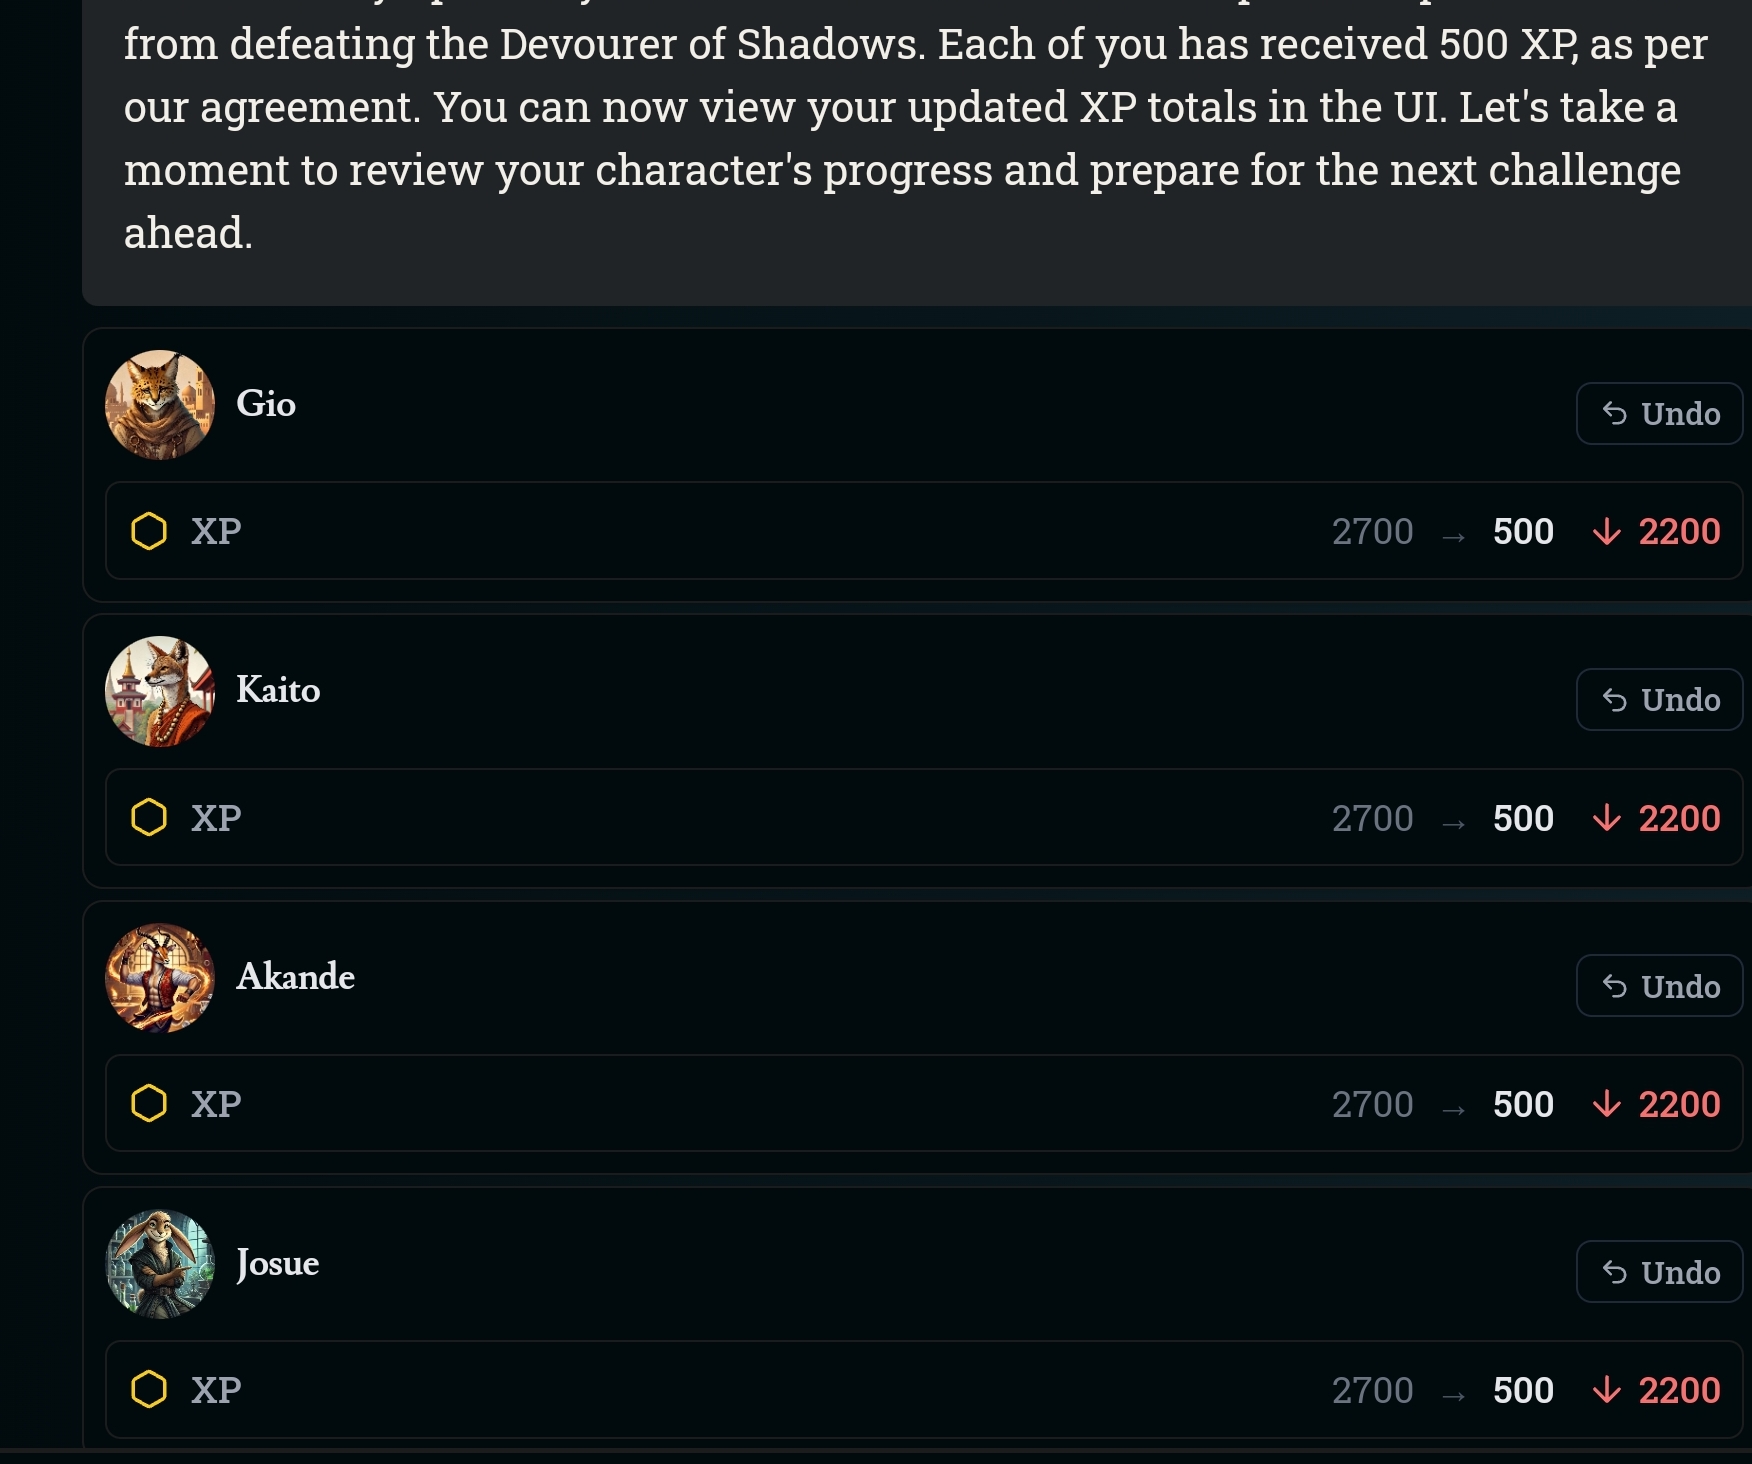1752x1464 pixels.
Task: Undo Akande's XP change
Action: (1660, 986)
